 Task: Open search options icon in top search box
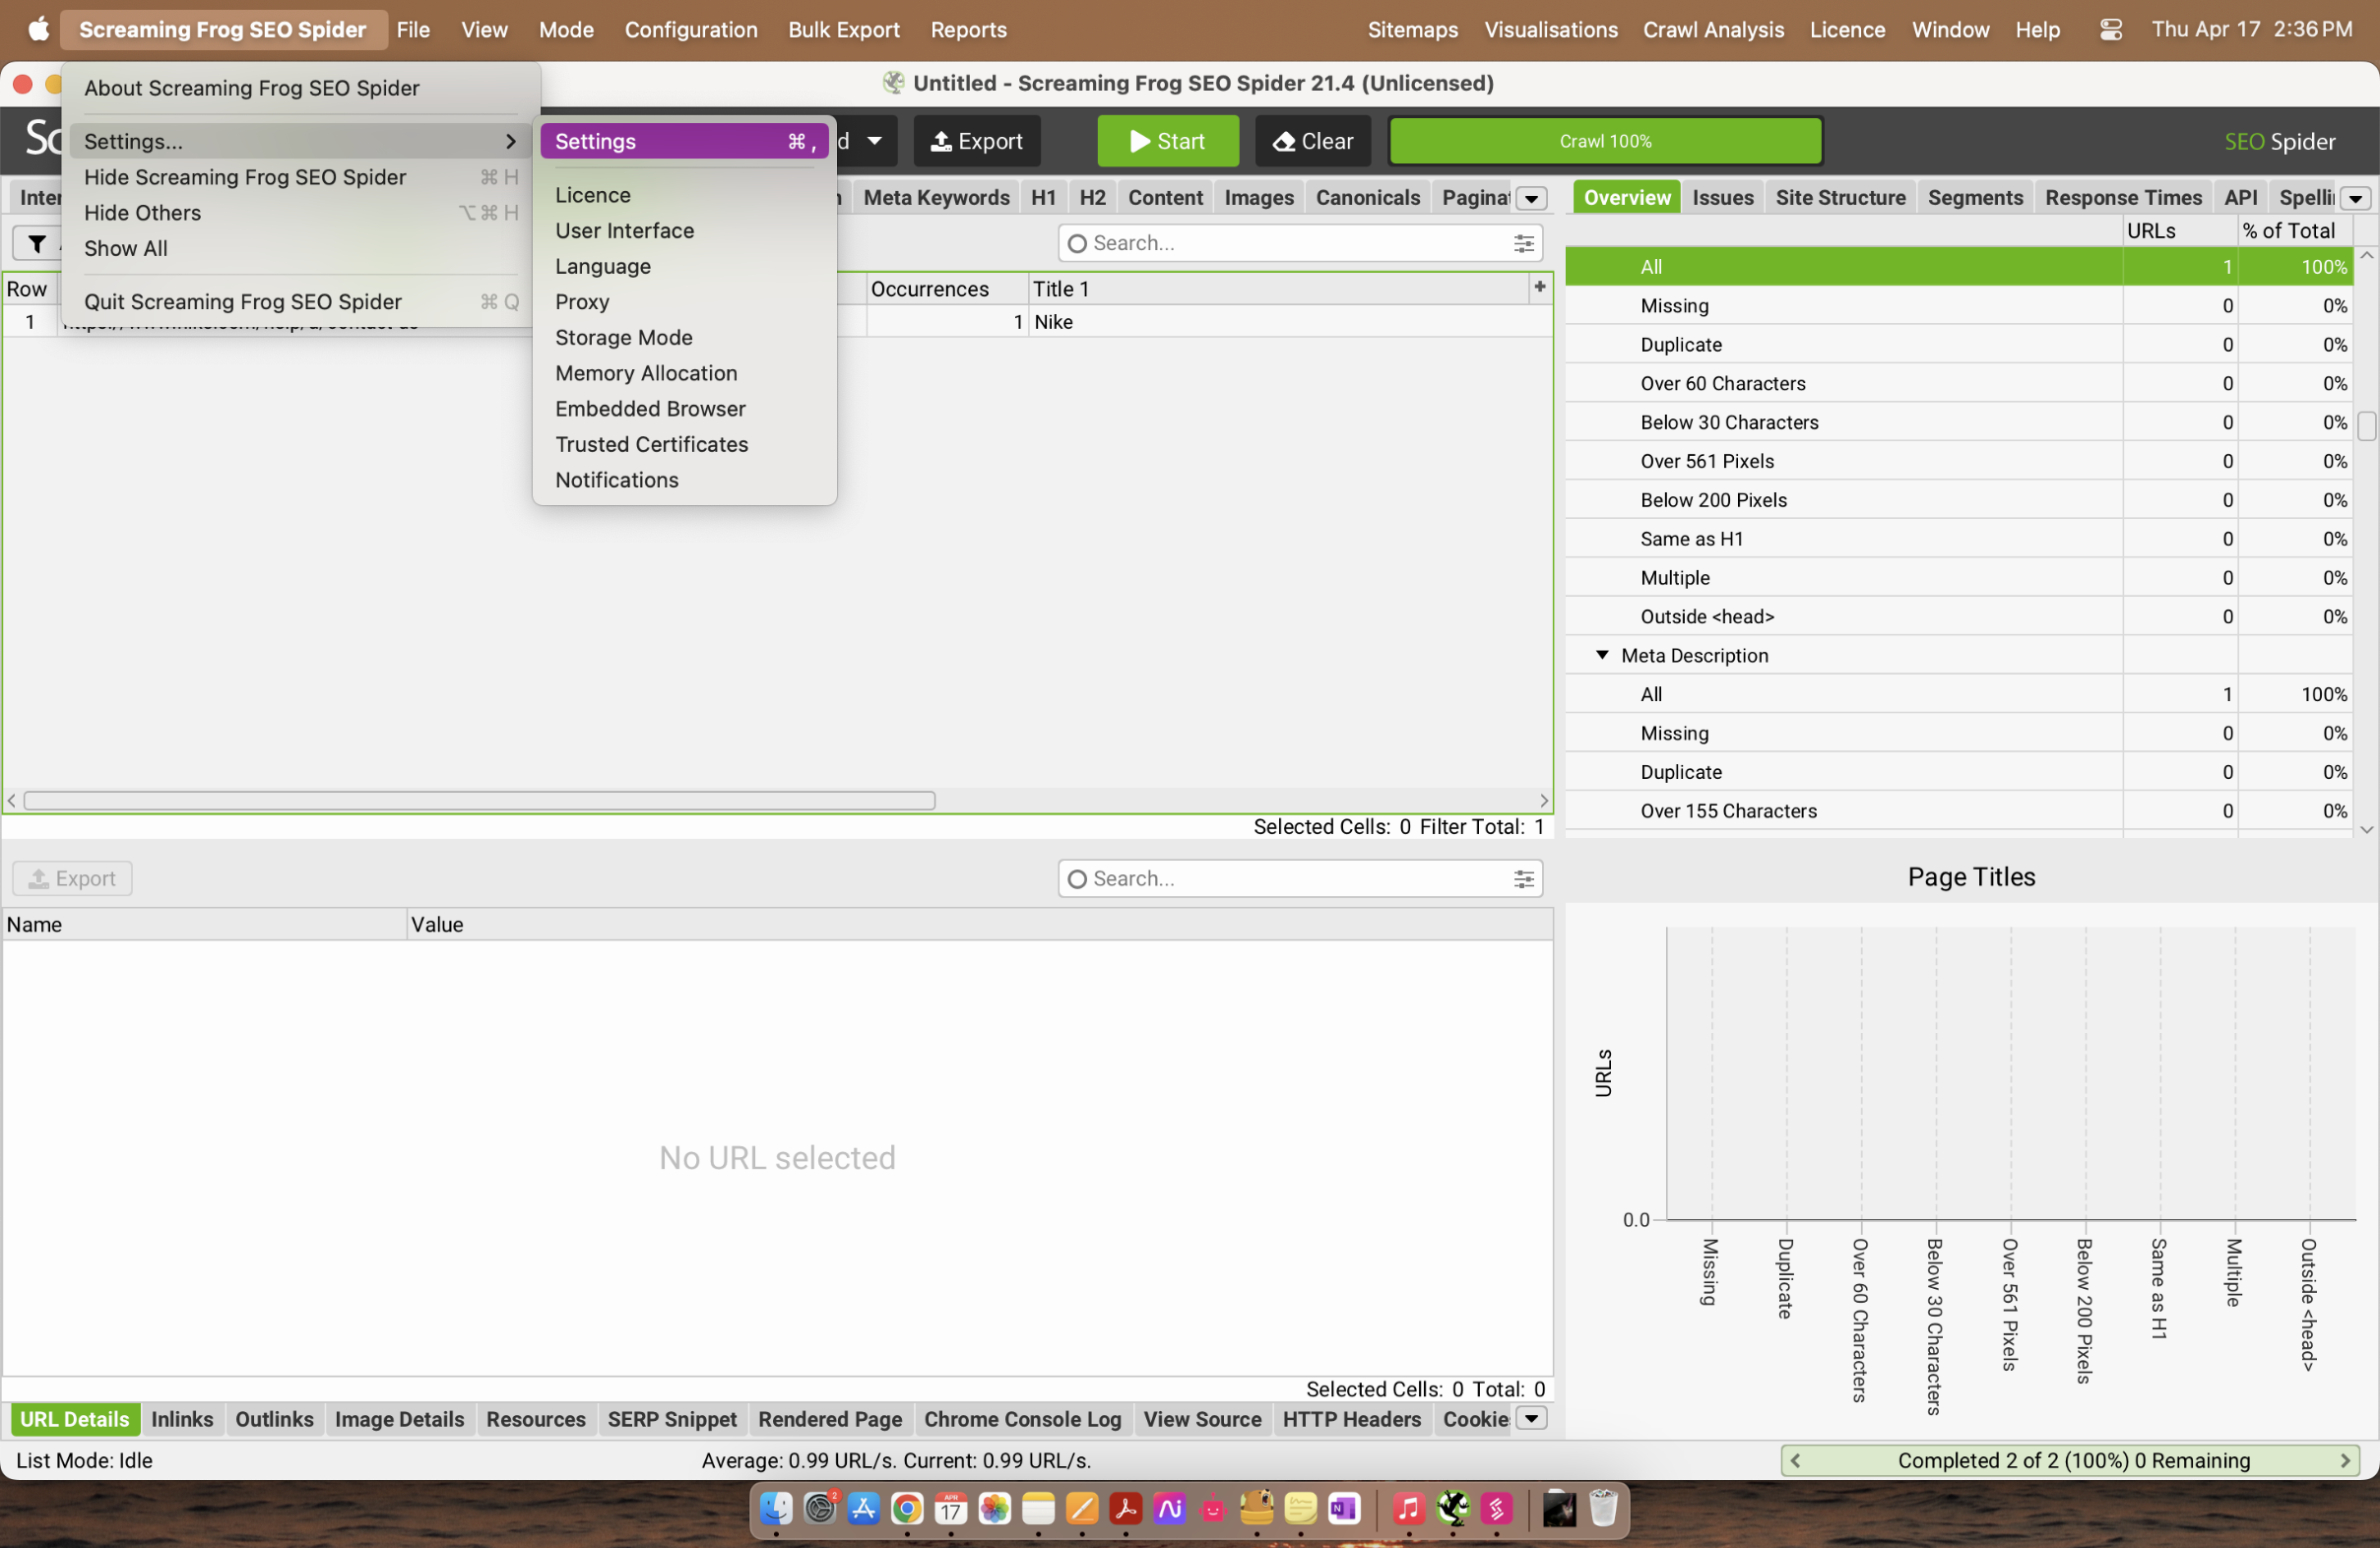click(1524, 243)
